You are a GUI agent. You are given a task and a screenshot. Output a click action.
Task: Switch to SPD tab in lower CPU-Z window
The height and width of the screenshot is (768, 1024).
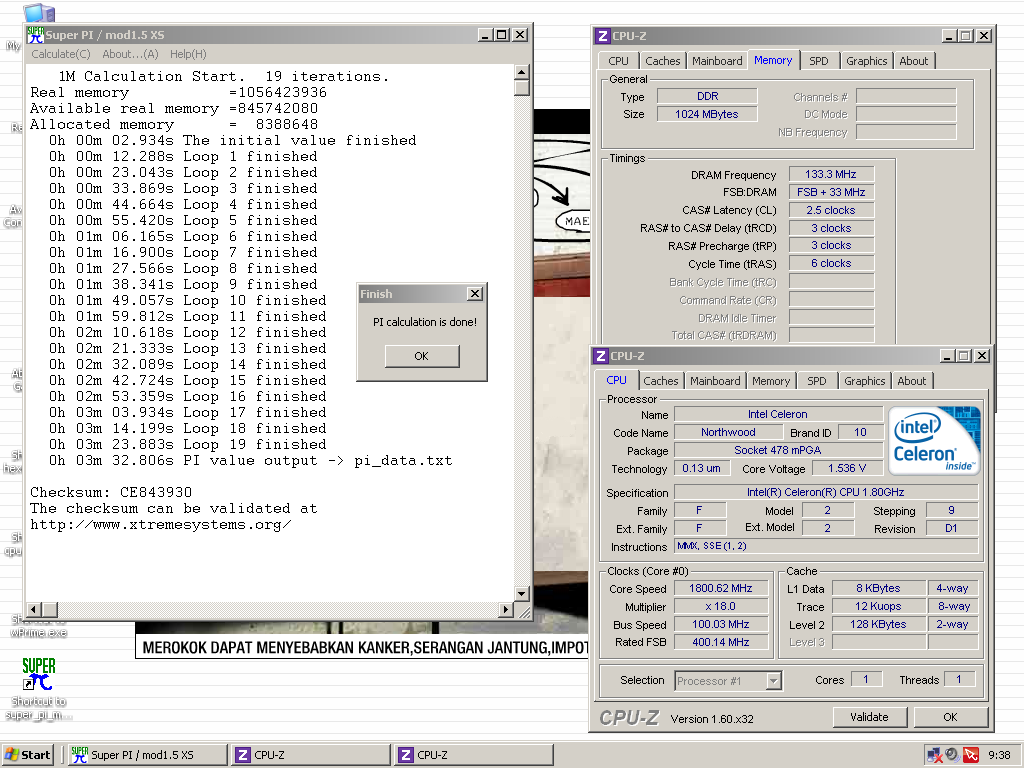pyautogui.click(x=816, y=381)
